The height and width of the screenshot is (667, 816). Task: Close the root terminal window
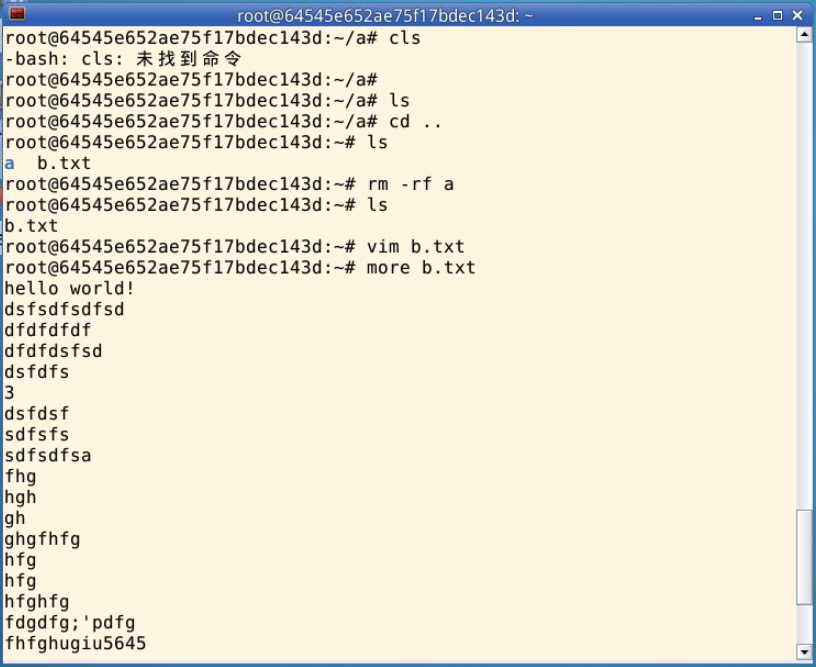pos(797,15)
